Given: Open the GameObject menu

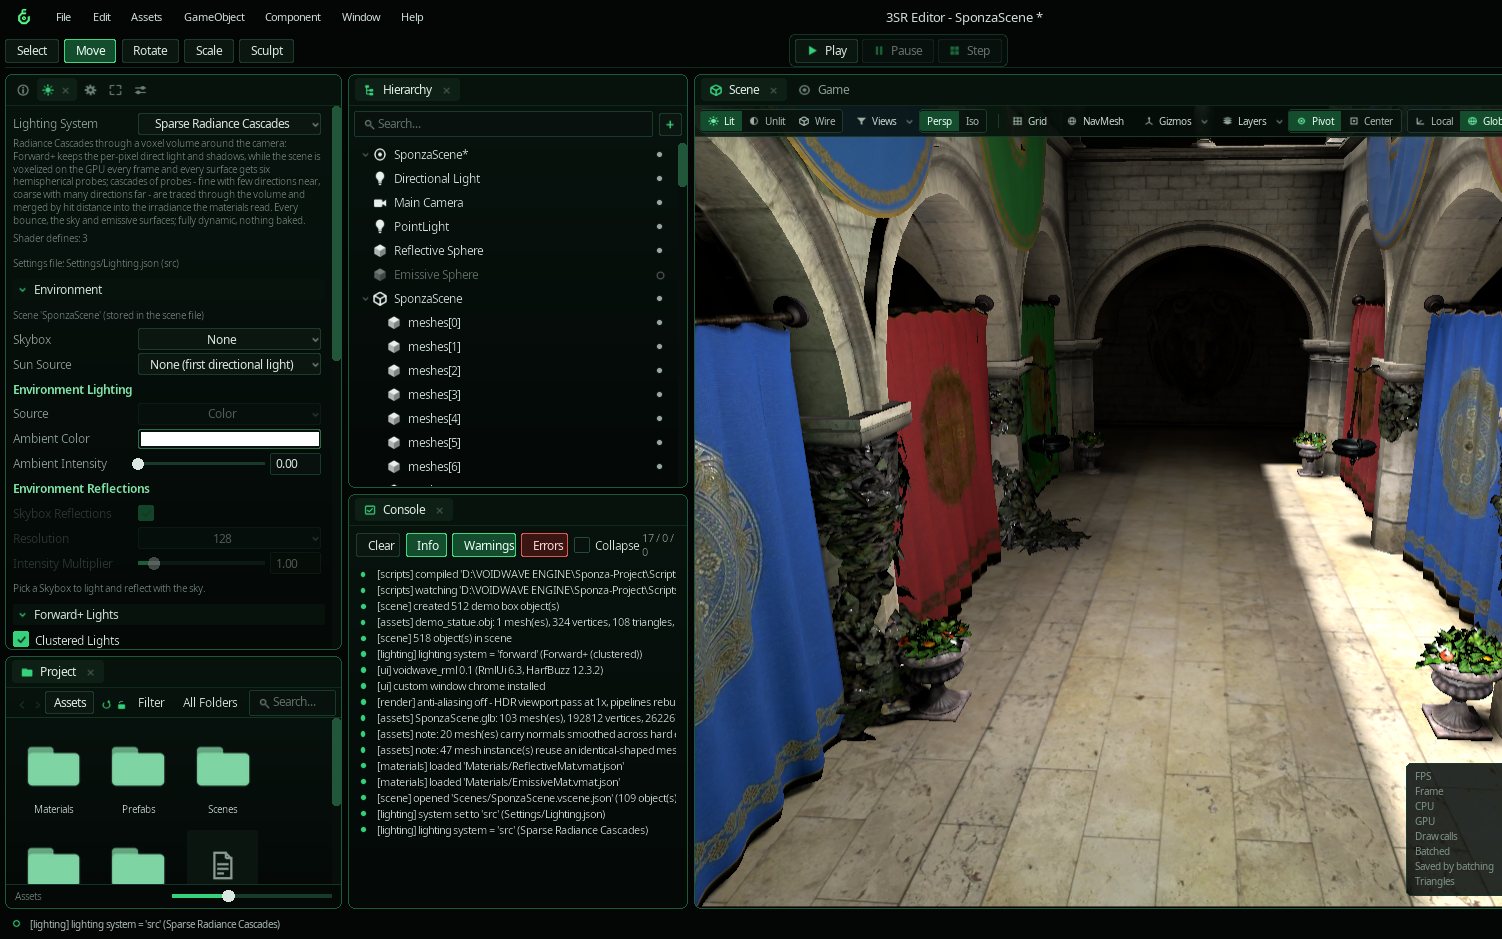Looking at the screenshot, I should point(214,17).
